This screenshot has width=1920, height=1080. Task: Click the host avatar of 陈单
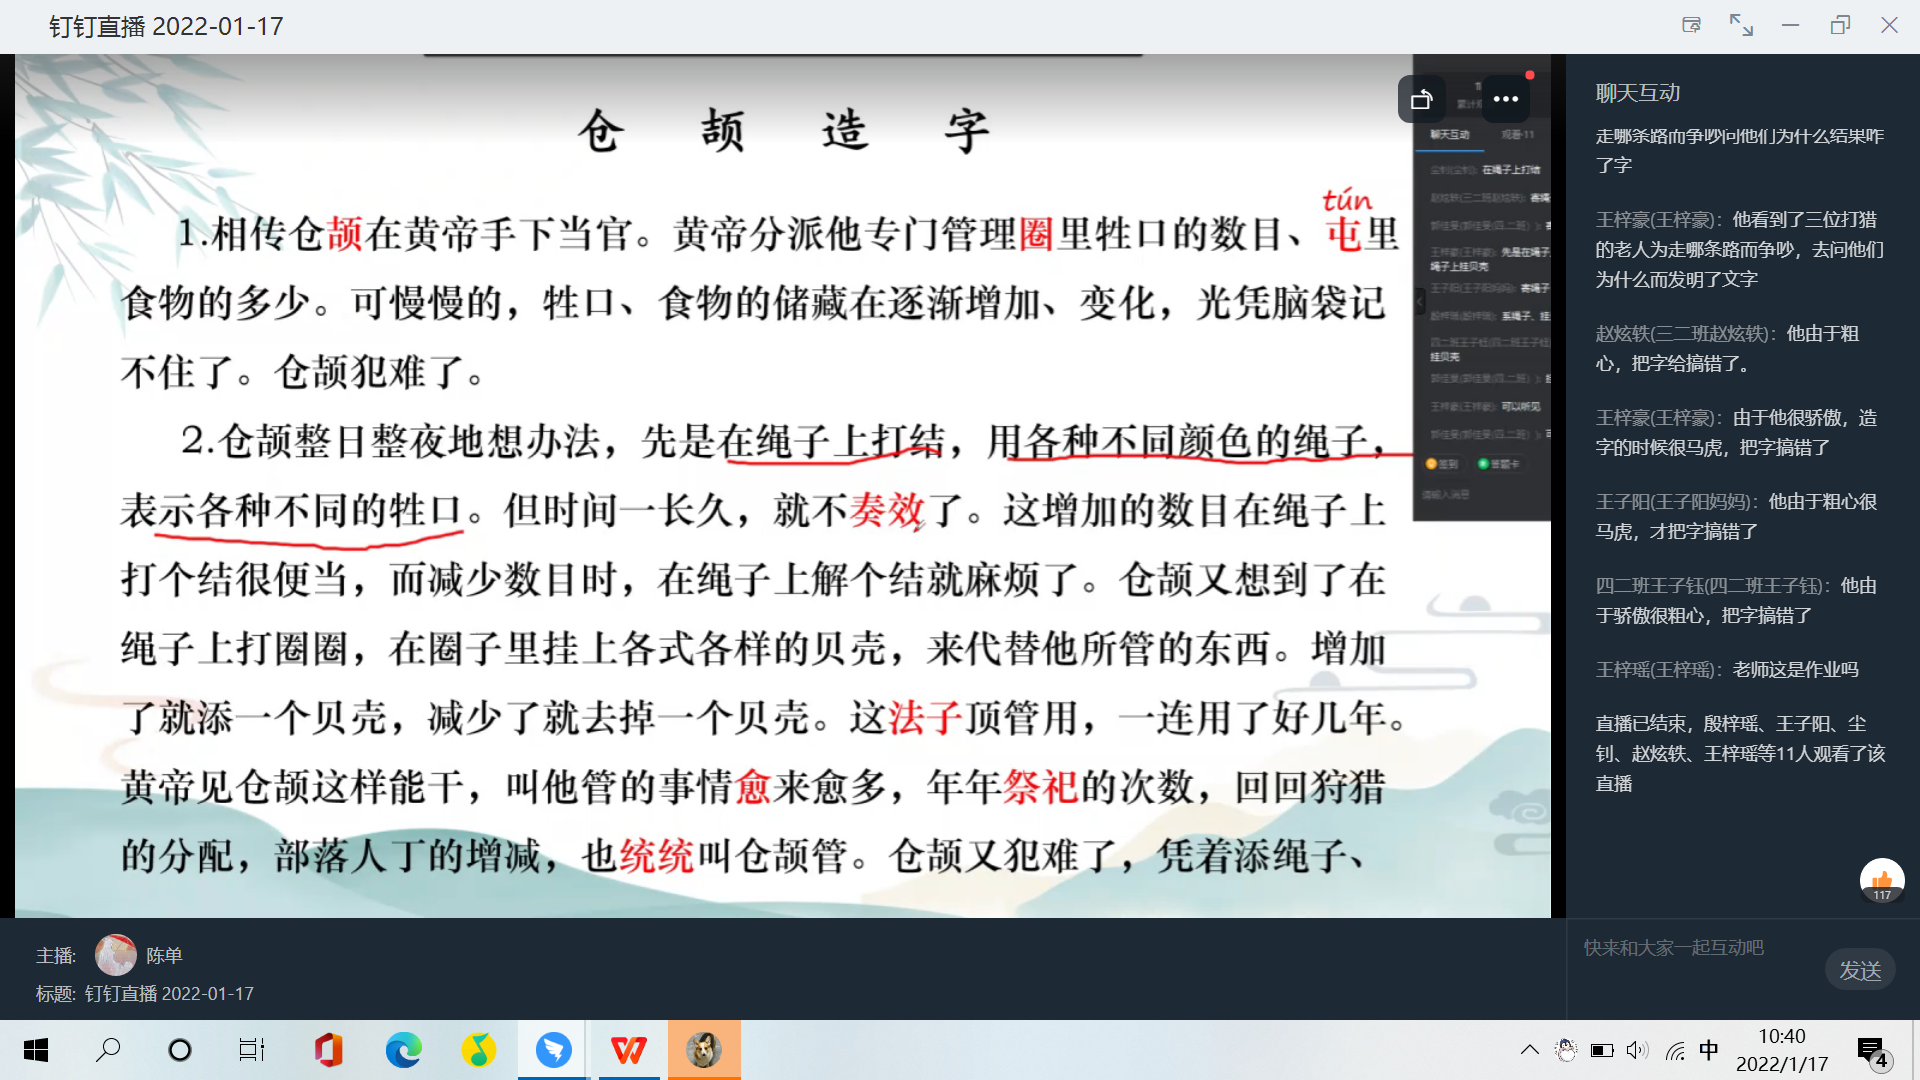pyautogui.click(x=116, y=955)
